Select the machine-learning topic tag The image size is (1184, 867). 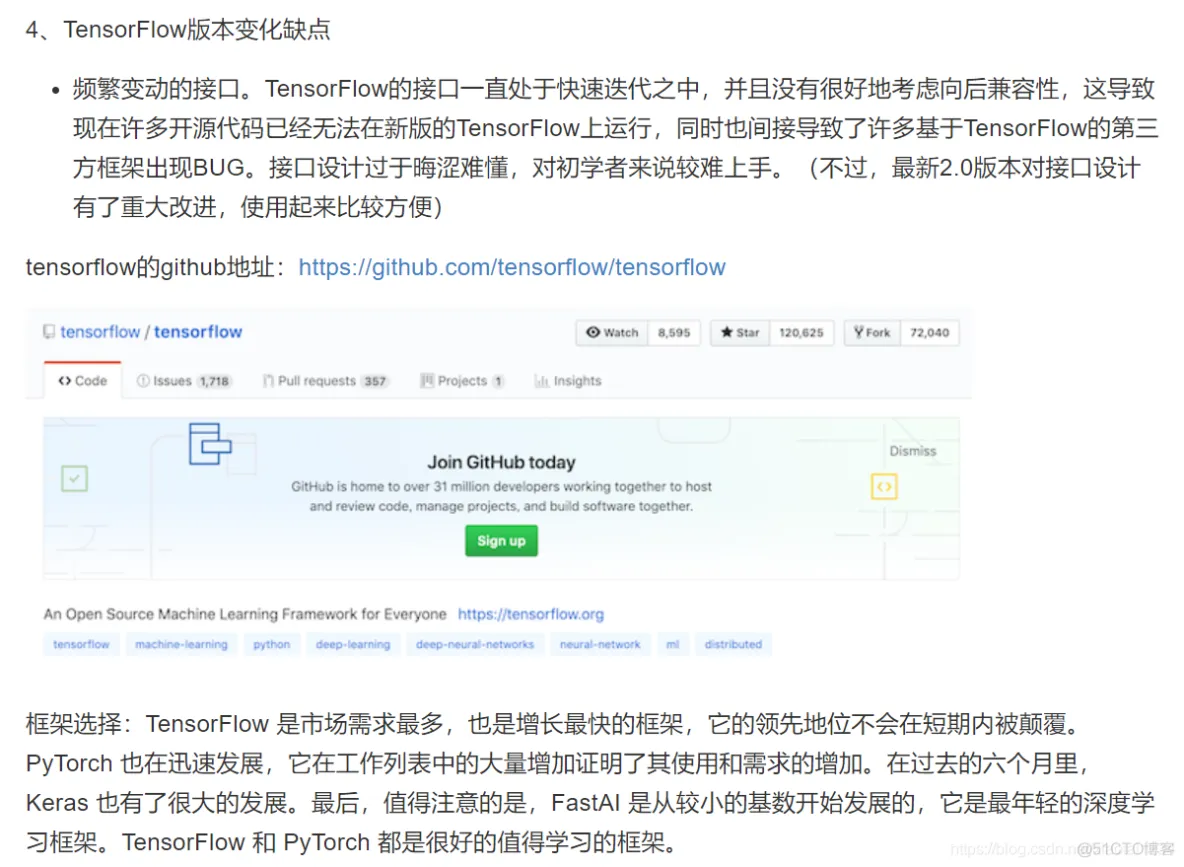[181, 644]
